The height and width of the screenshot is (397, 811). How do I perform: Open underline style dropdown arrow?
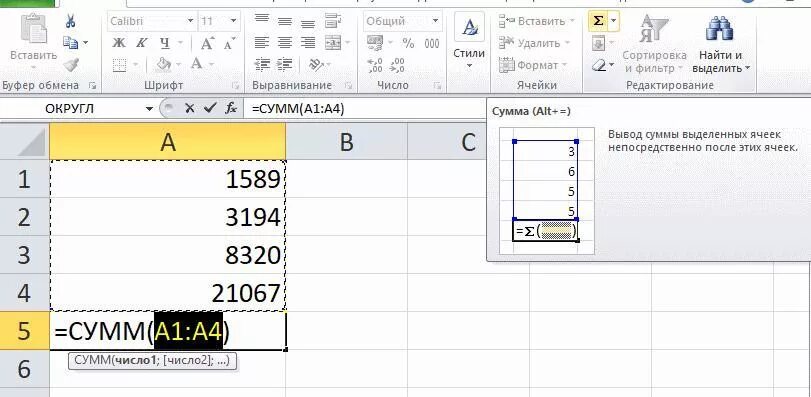click(182, 43)
